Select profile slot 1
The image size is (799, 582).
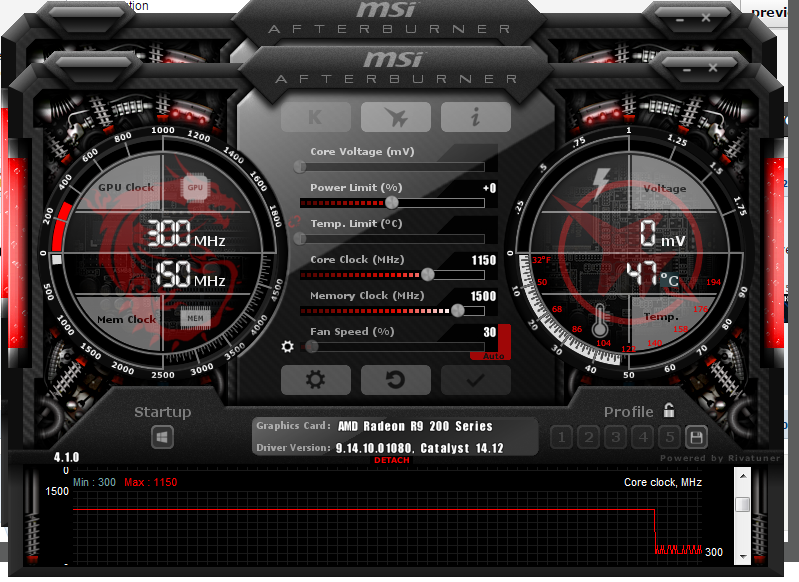click(562, 437)
